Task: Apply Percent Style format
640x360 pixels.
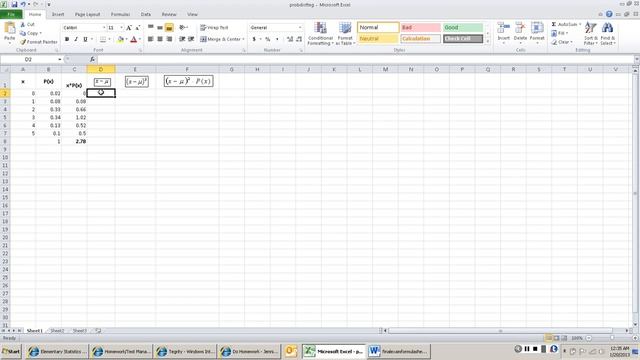Action: click(x=268, y=39)
